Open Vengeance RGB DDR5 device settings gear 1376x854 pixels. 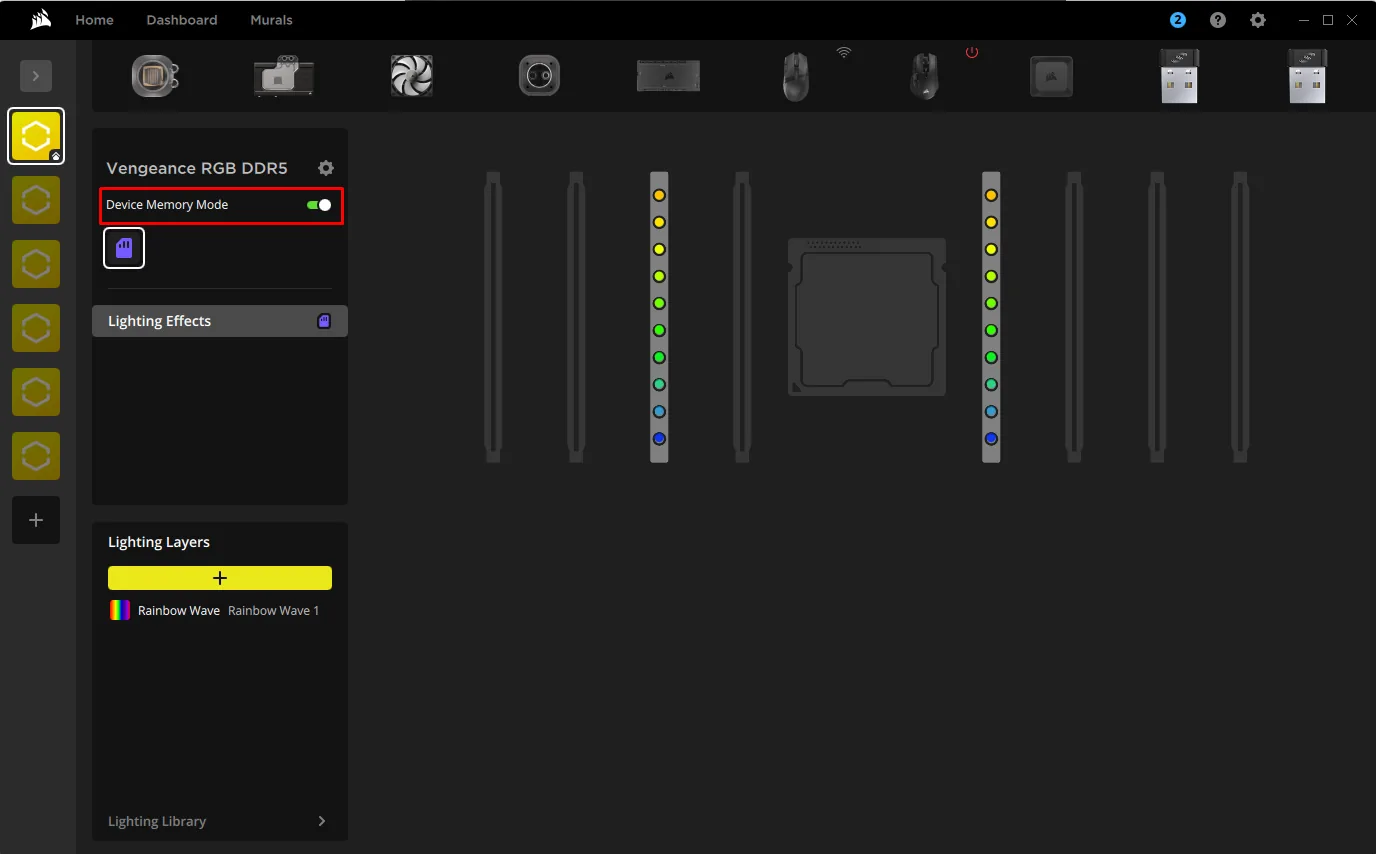click(x=326, y=168)
